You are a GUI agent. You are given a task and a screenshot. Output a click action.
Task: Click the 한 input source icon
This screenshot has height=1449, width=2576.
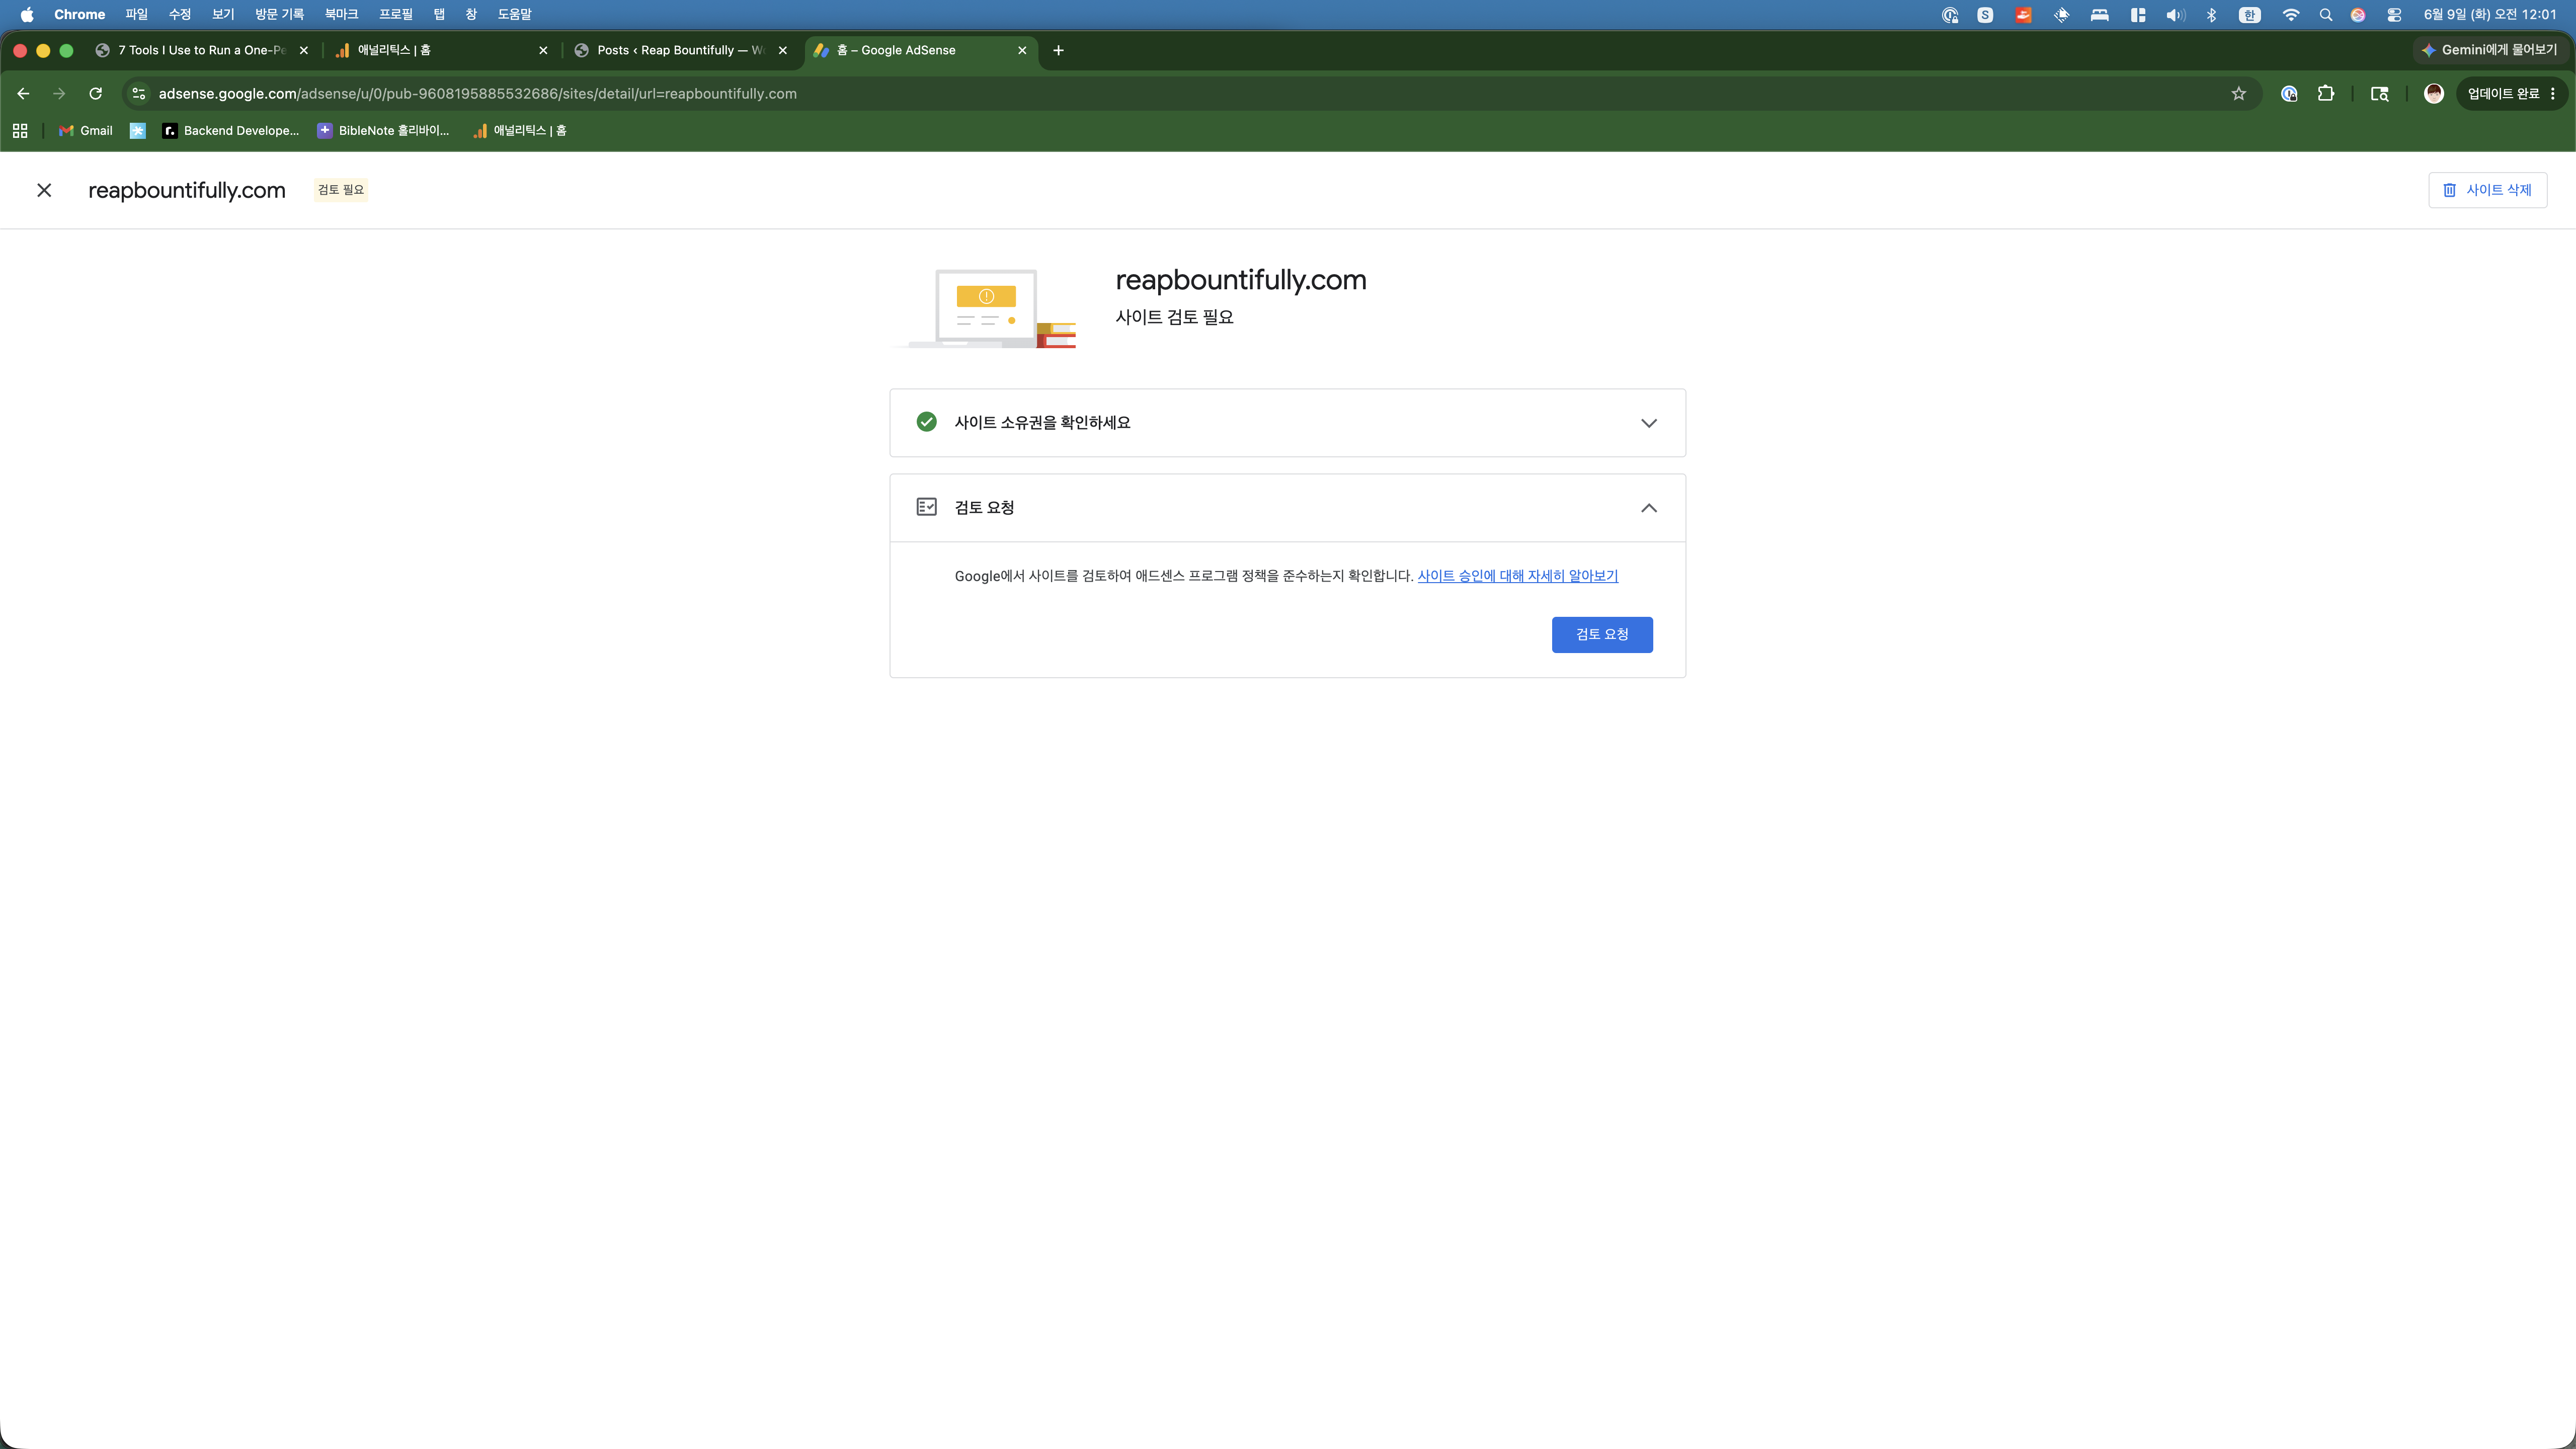coord(2250,14)
